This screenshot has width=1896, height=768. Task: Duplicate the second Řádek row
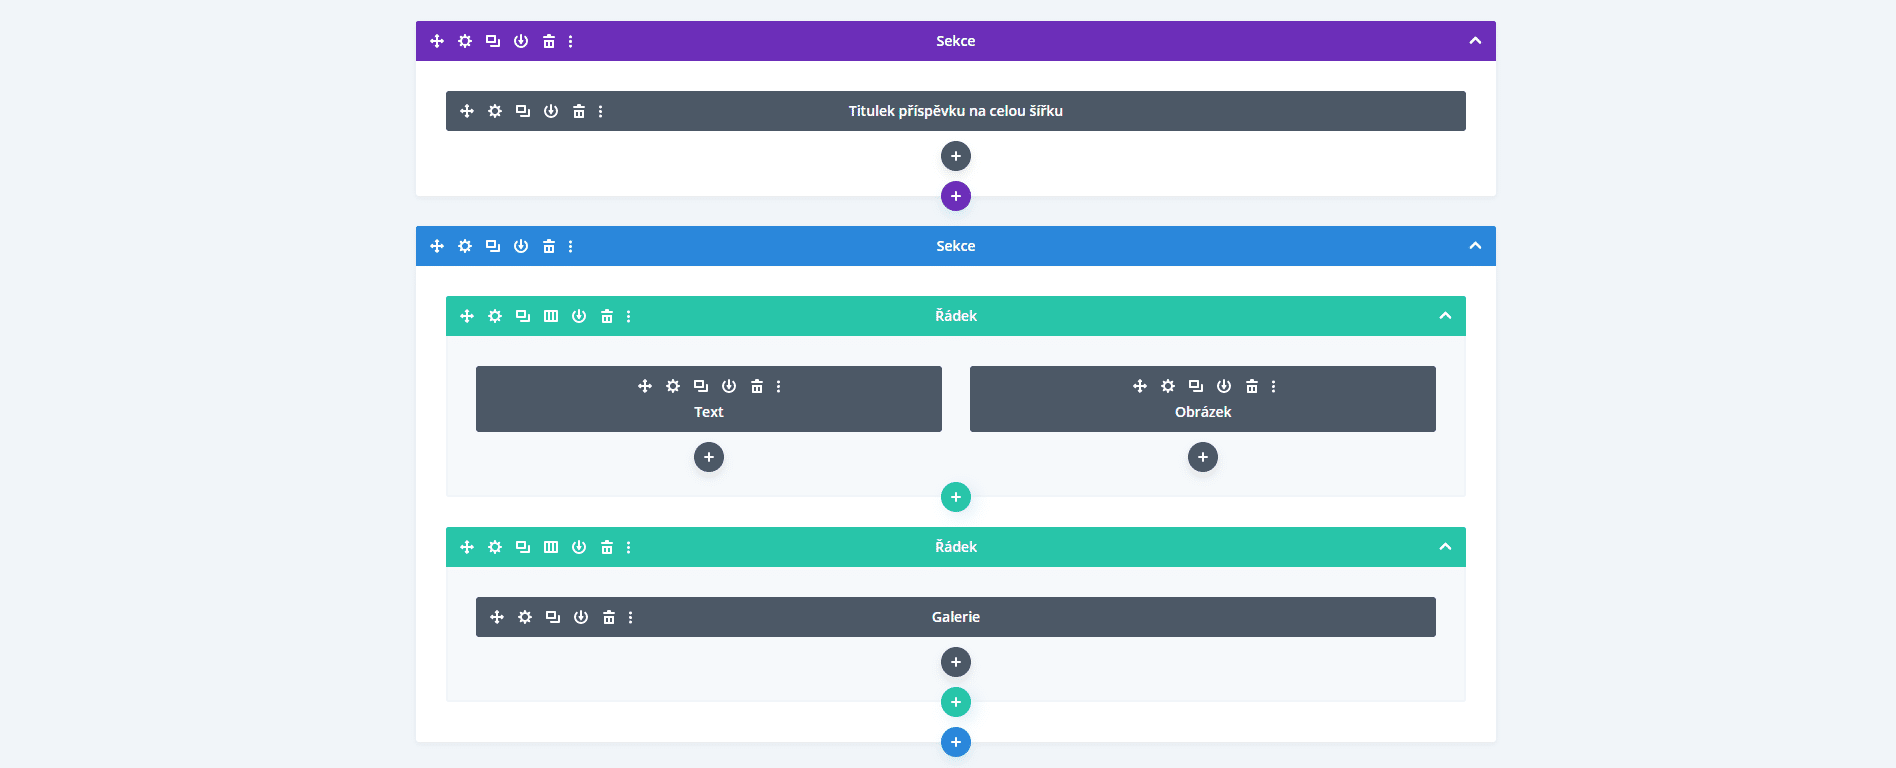[x=523, y=547]
